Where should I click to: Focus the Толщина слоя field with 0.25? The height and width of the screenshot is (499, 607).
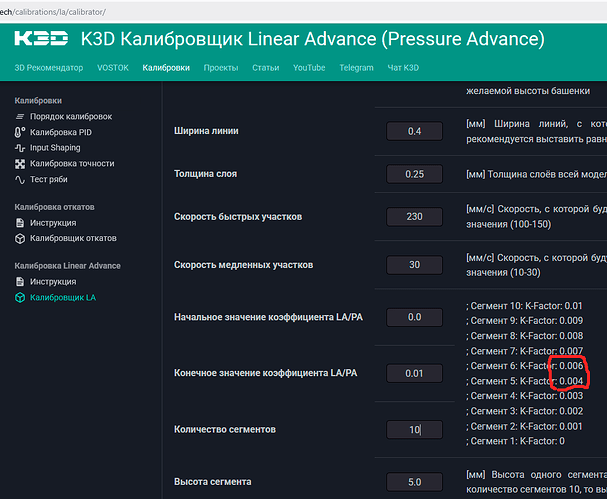click(x=414, y=174)
